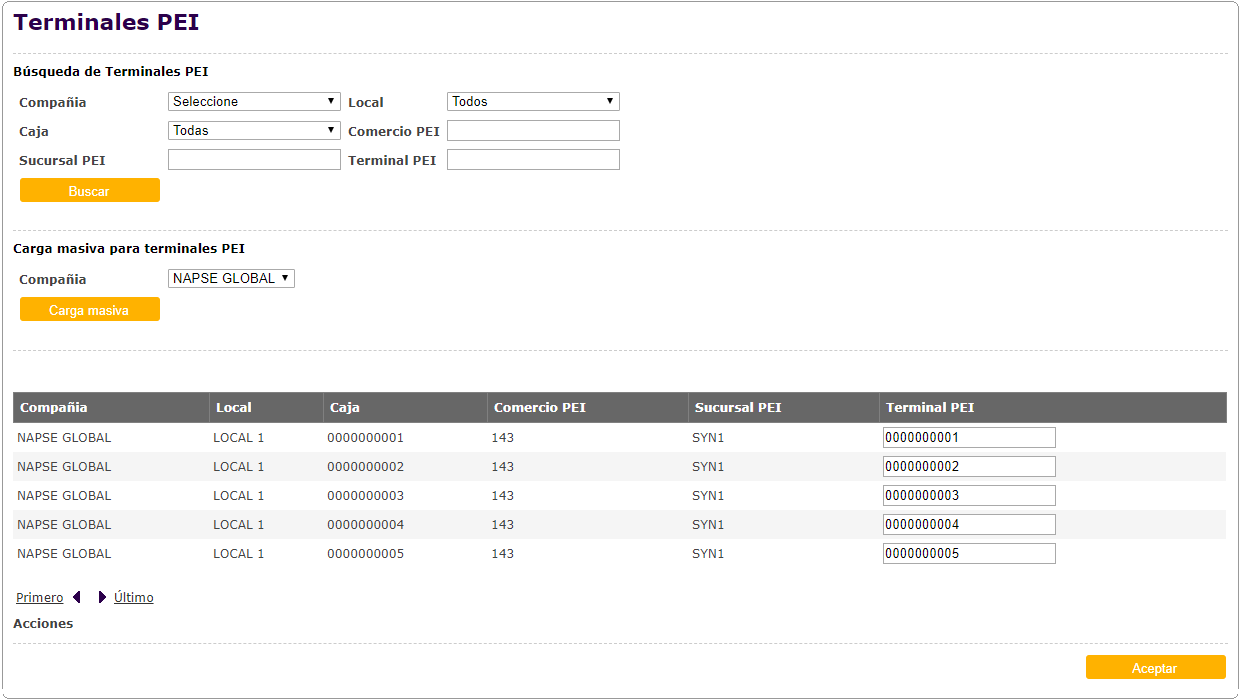Open the Caja dropdown showing Todas

click(x=254, y=131)
